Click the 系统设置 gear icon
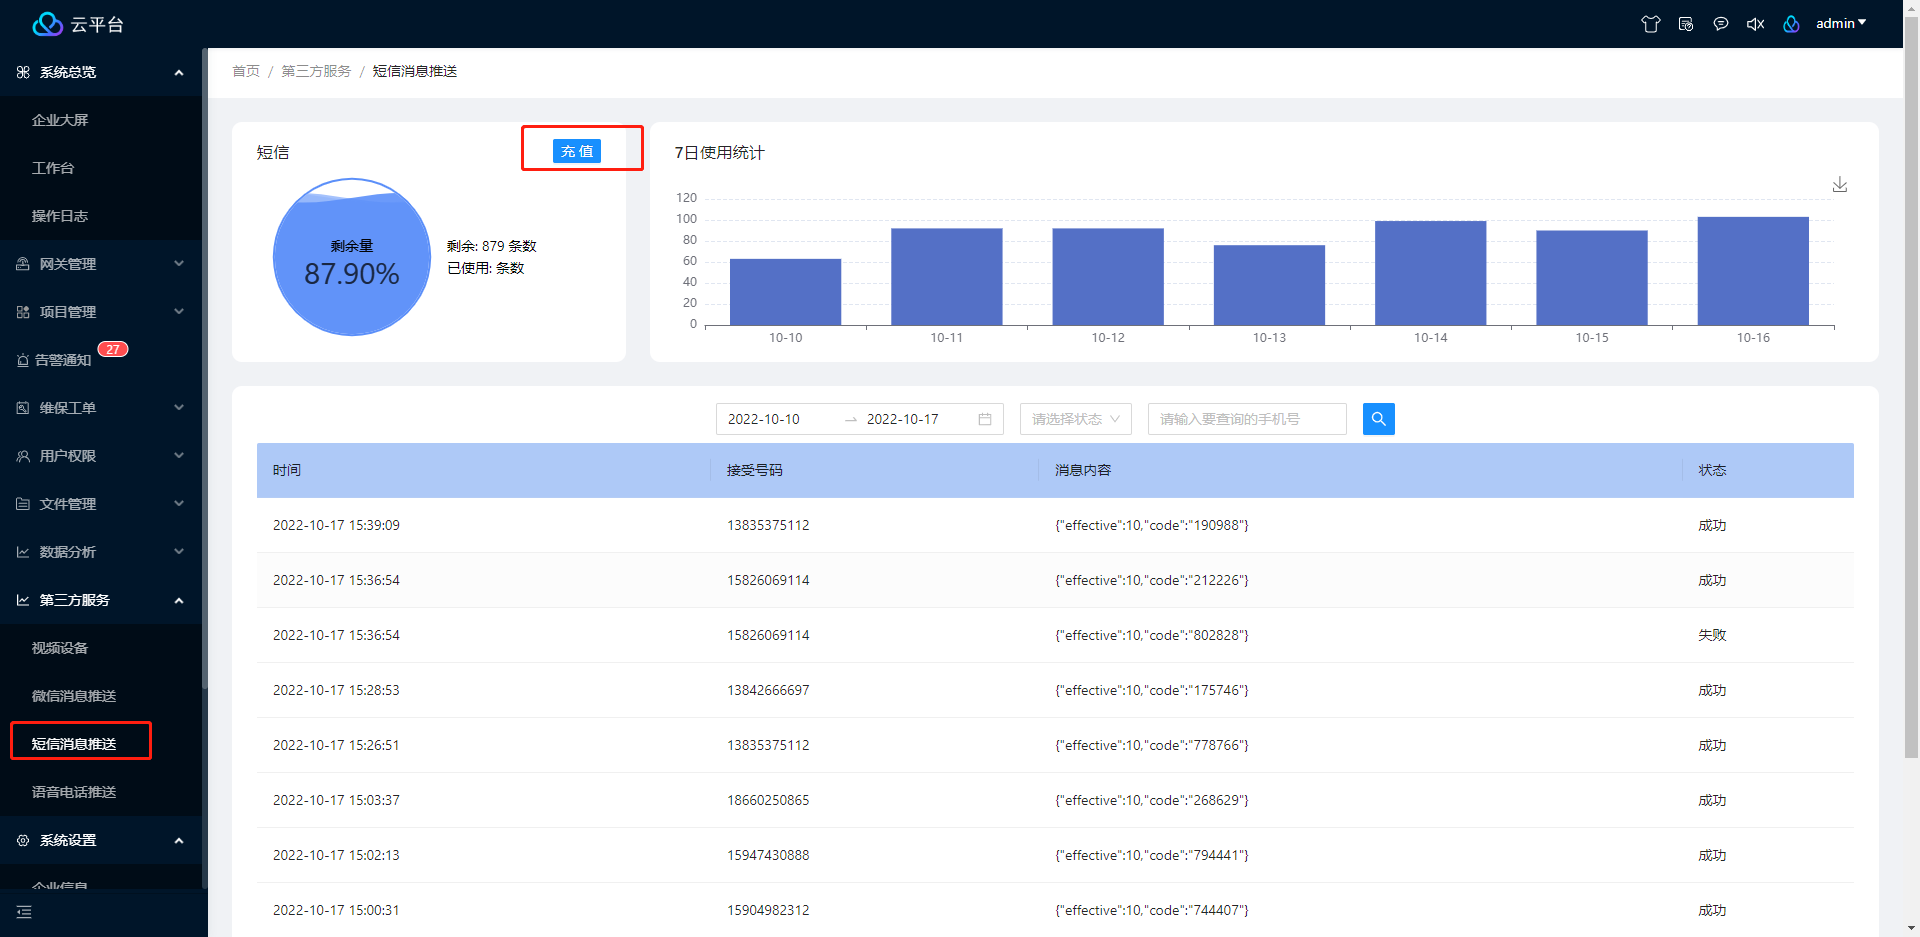 tap(23, 840)
